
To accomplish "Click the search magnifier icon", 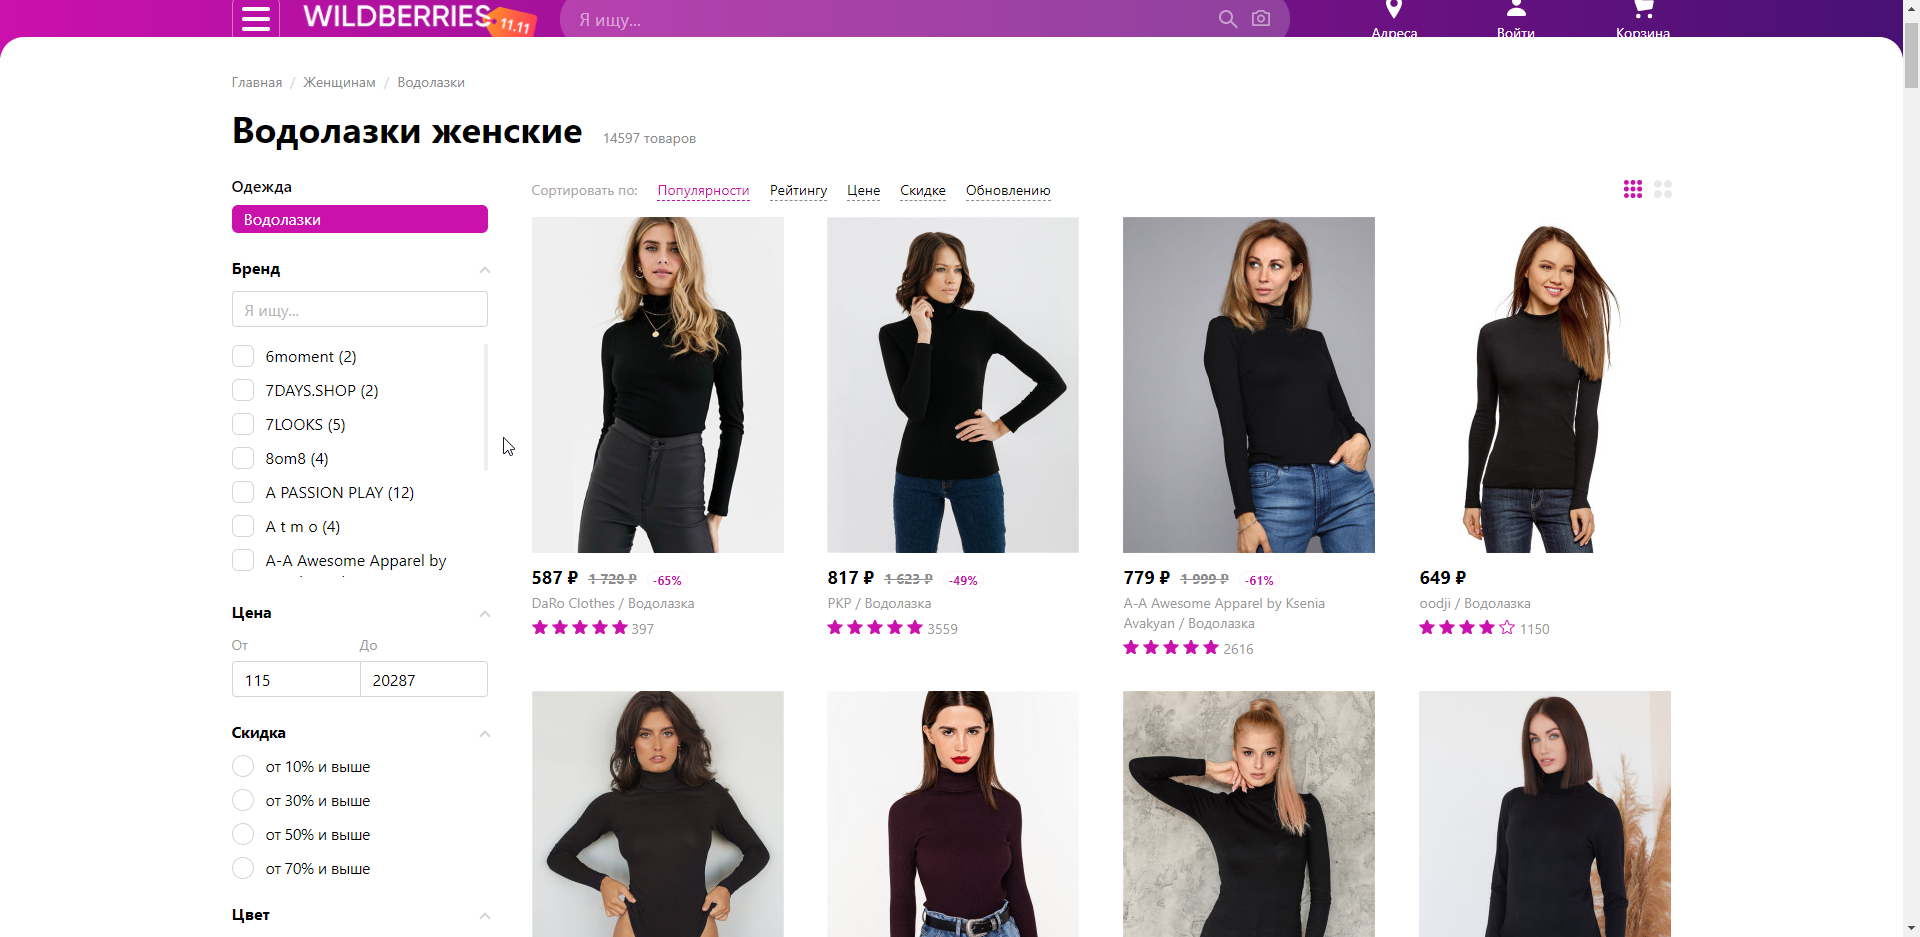I will coord(1228,19).
